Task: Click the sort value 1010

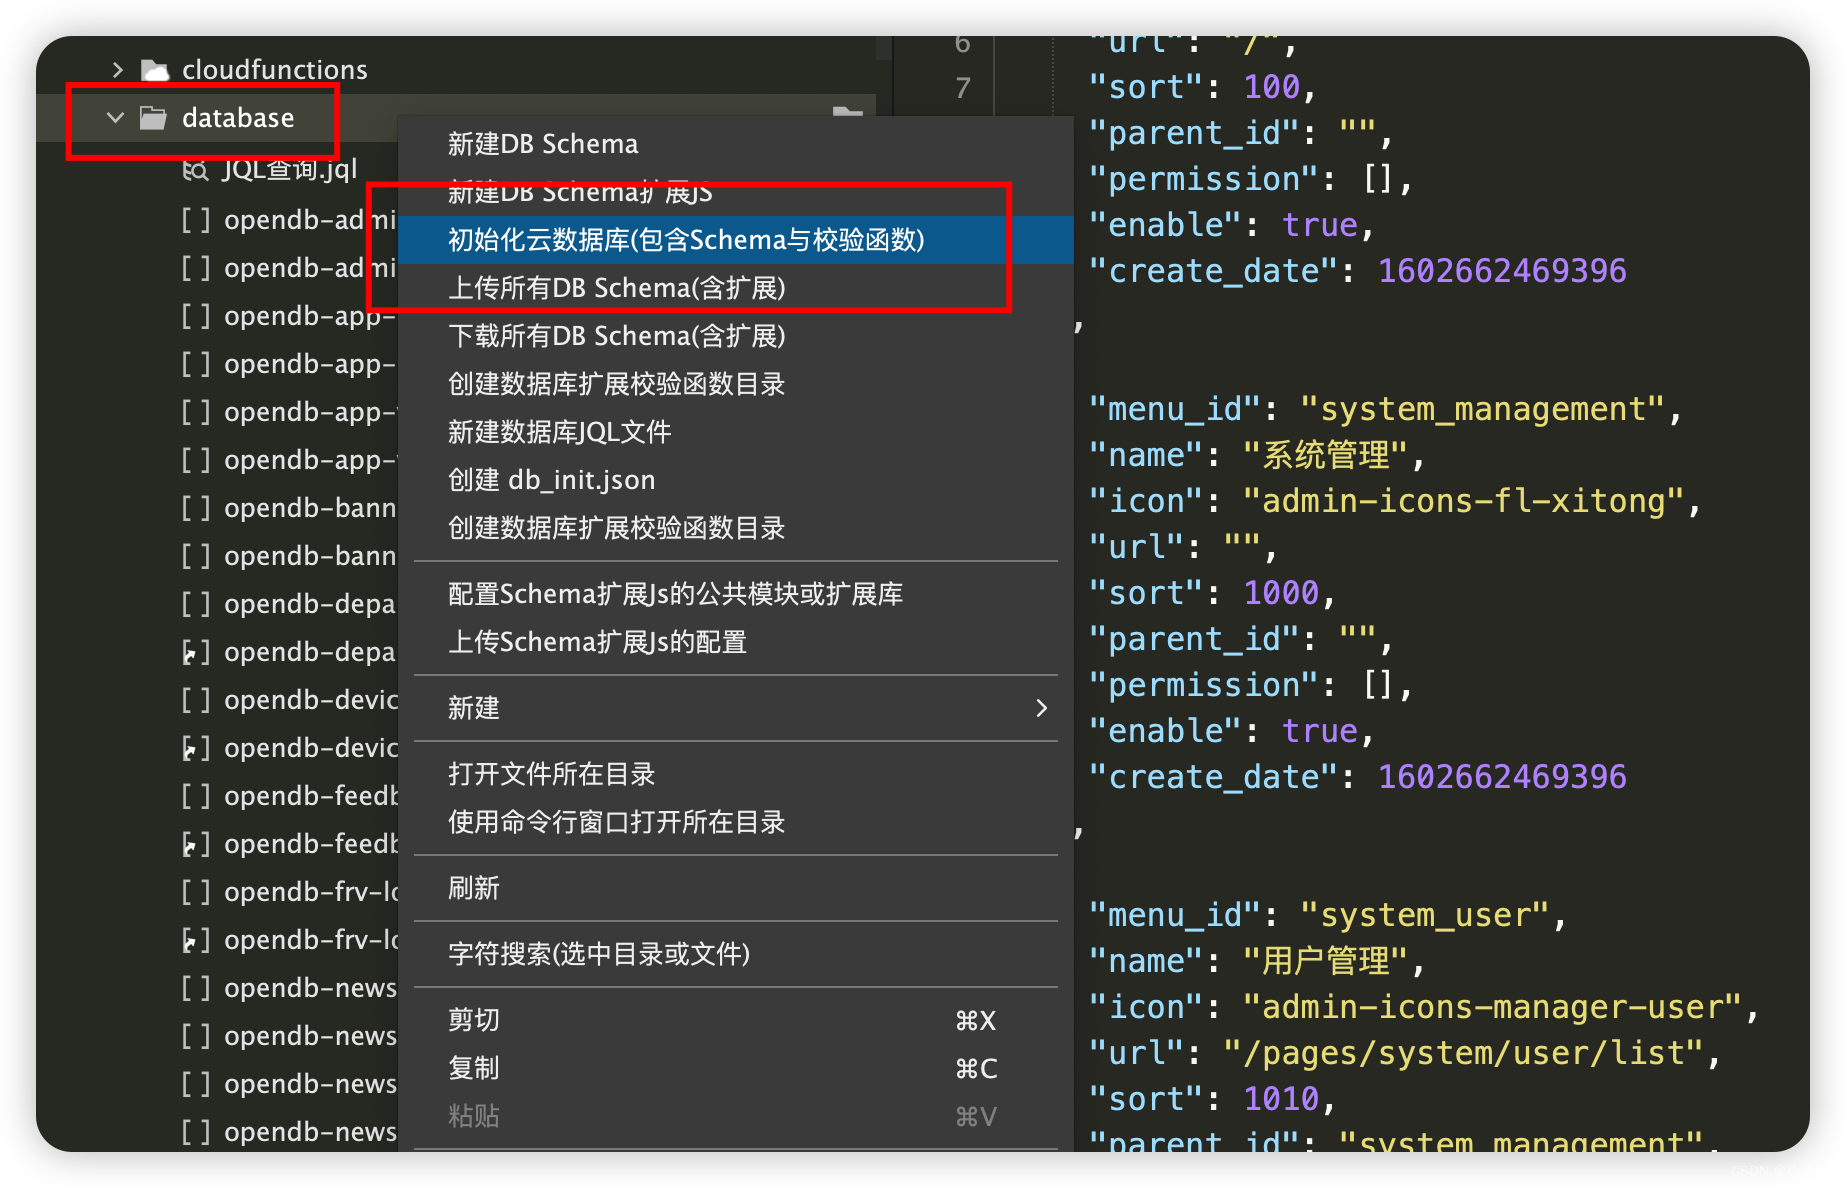Action: (x=1282, y=1099)
